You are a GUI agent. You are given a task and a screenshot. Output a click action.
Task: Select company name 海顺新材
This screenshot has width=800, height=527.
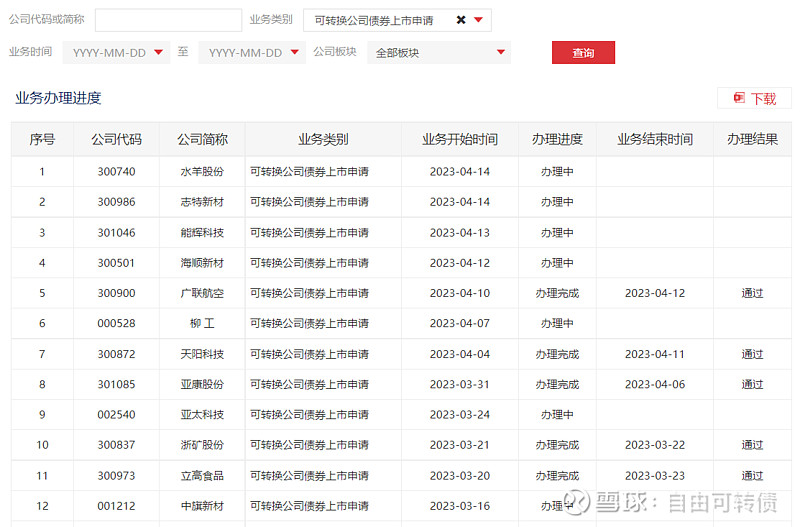202,263
